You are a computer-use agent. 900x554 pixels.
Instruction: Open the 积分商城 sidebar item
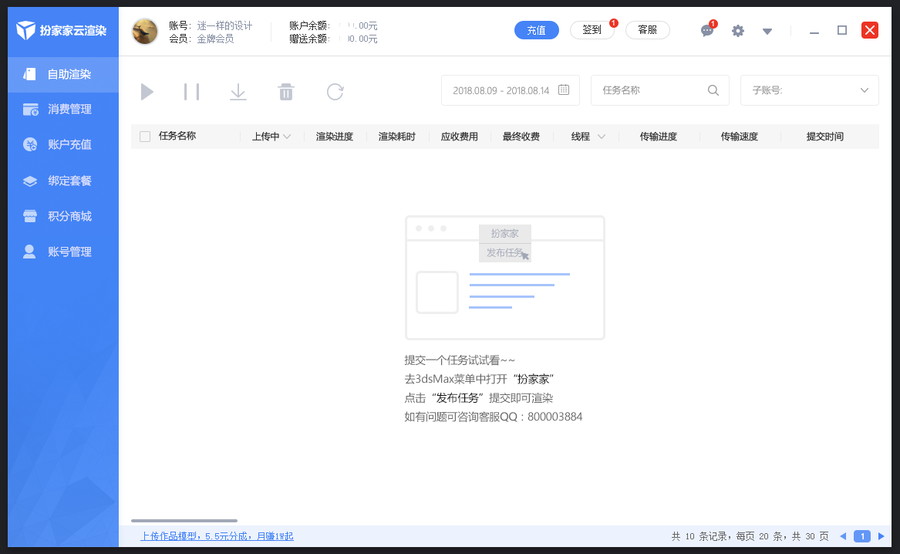point(69,216)
